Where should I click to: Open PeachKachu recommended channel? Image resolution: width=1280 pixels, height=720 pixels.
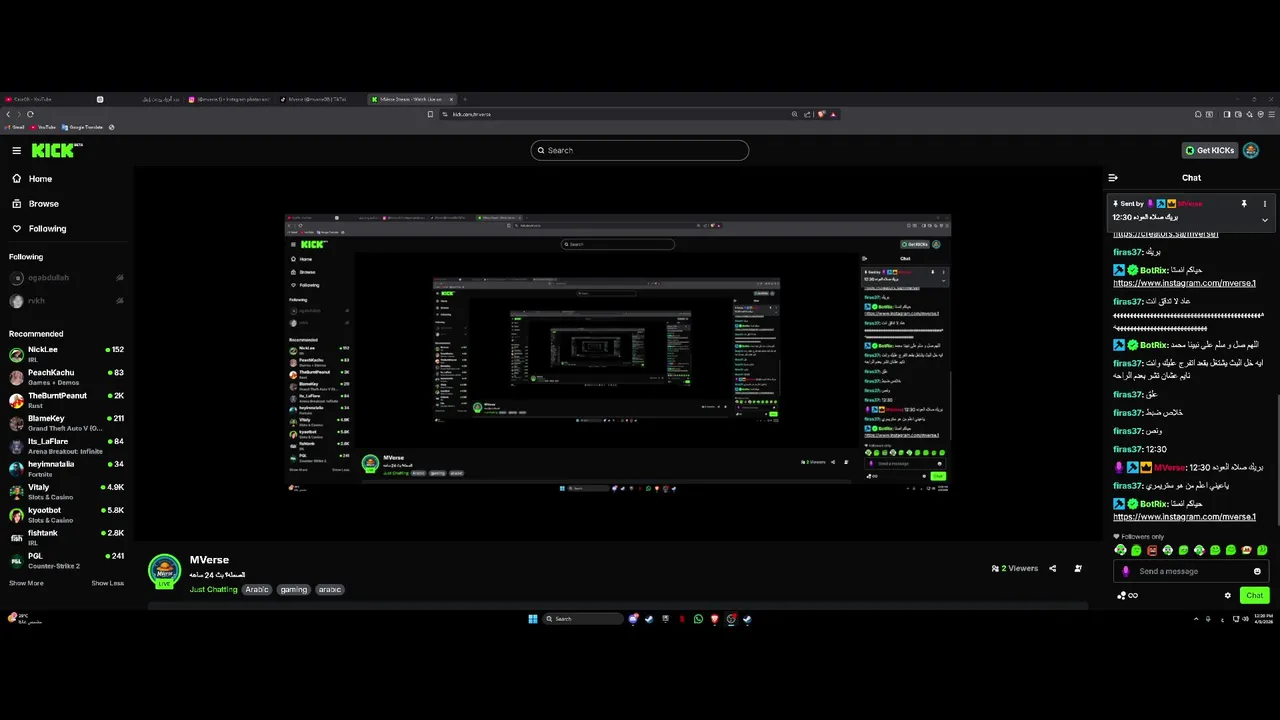[66, 377]
